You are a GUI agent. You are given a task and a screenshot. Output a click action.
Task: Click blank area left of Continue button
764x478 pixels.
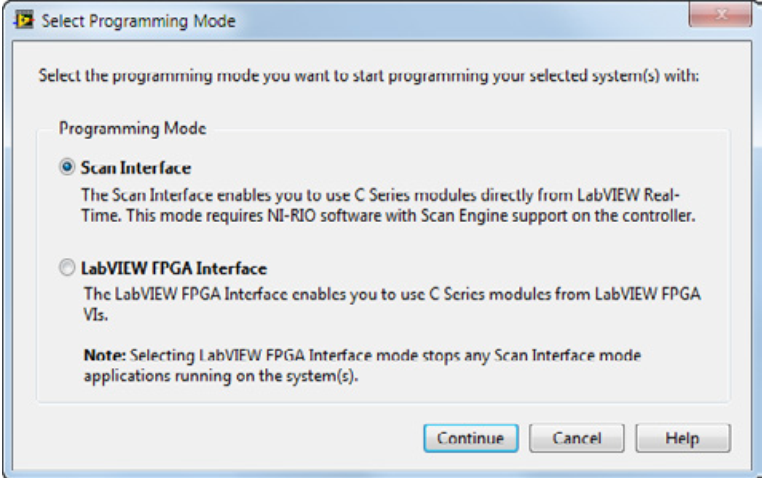pyautogui.click(x=230, y=438)
